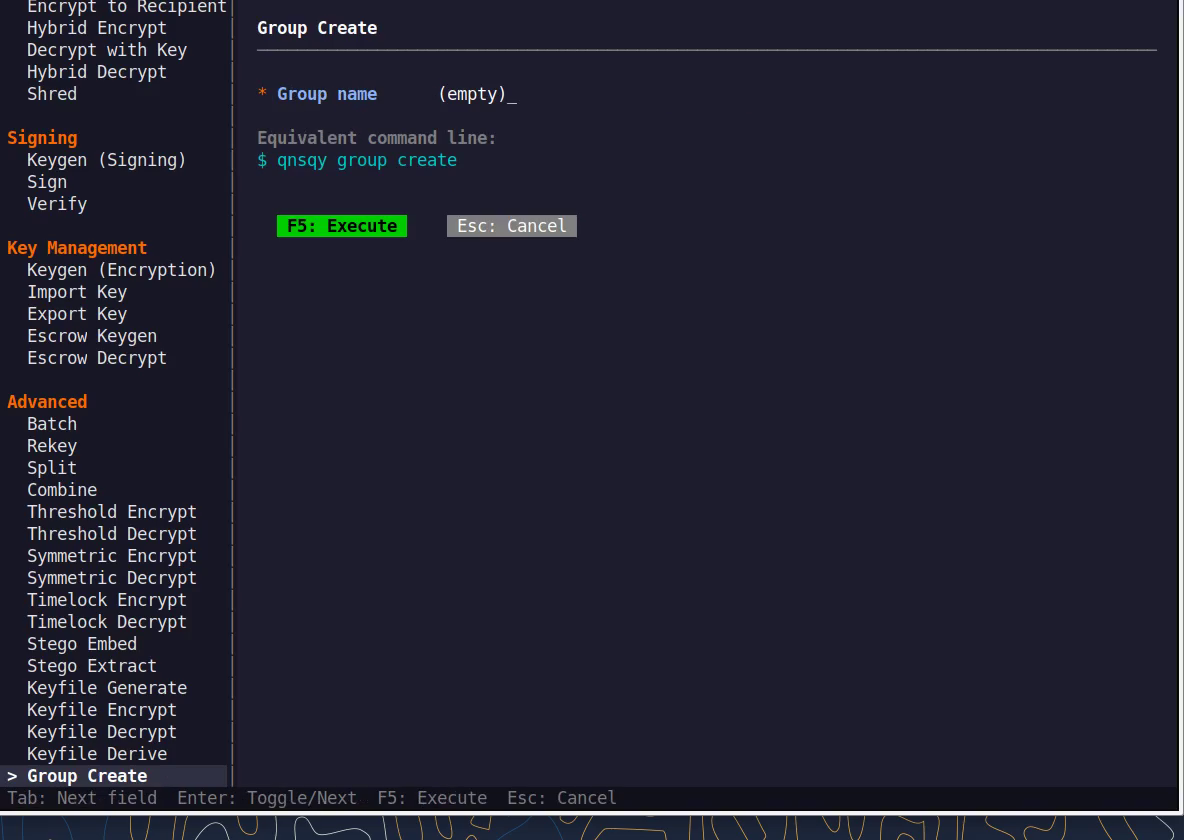Select Hybrid Encrypt in the sidebar
This screenshot has height=840, width=1184.
pyautogui.click(x=97, y=28)
